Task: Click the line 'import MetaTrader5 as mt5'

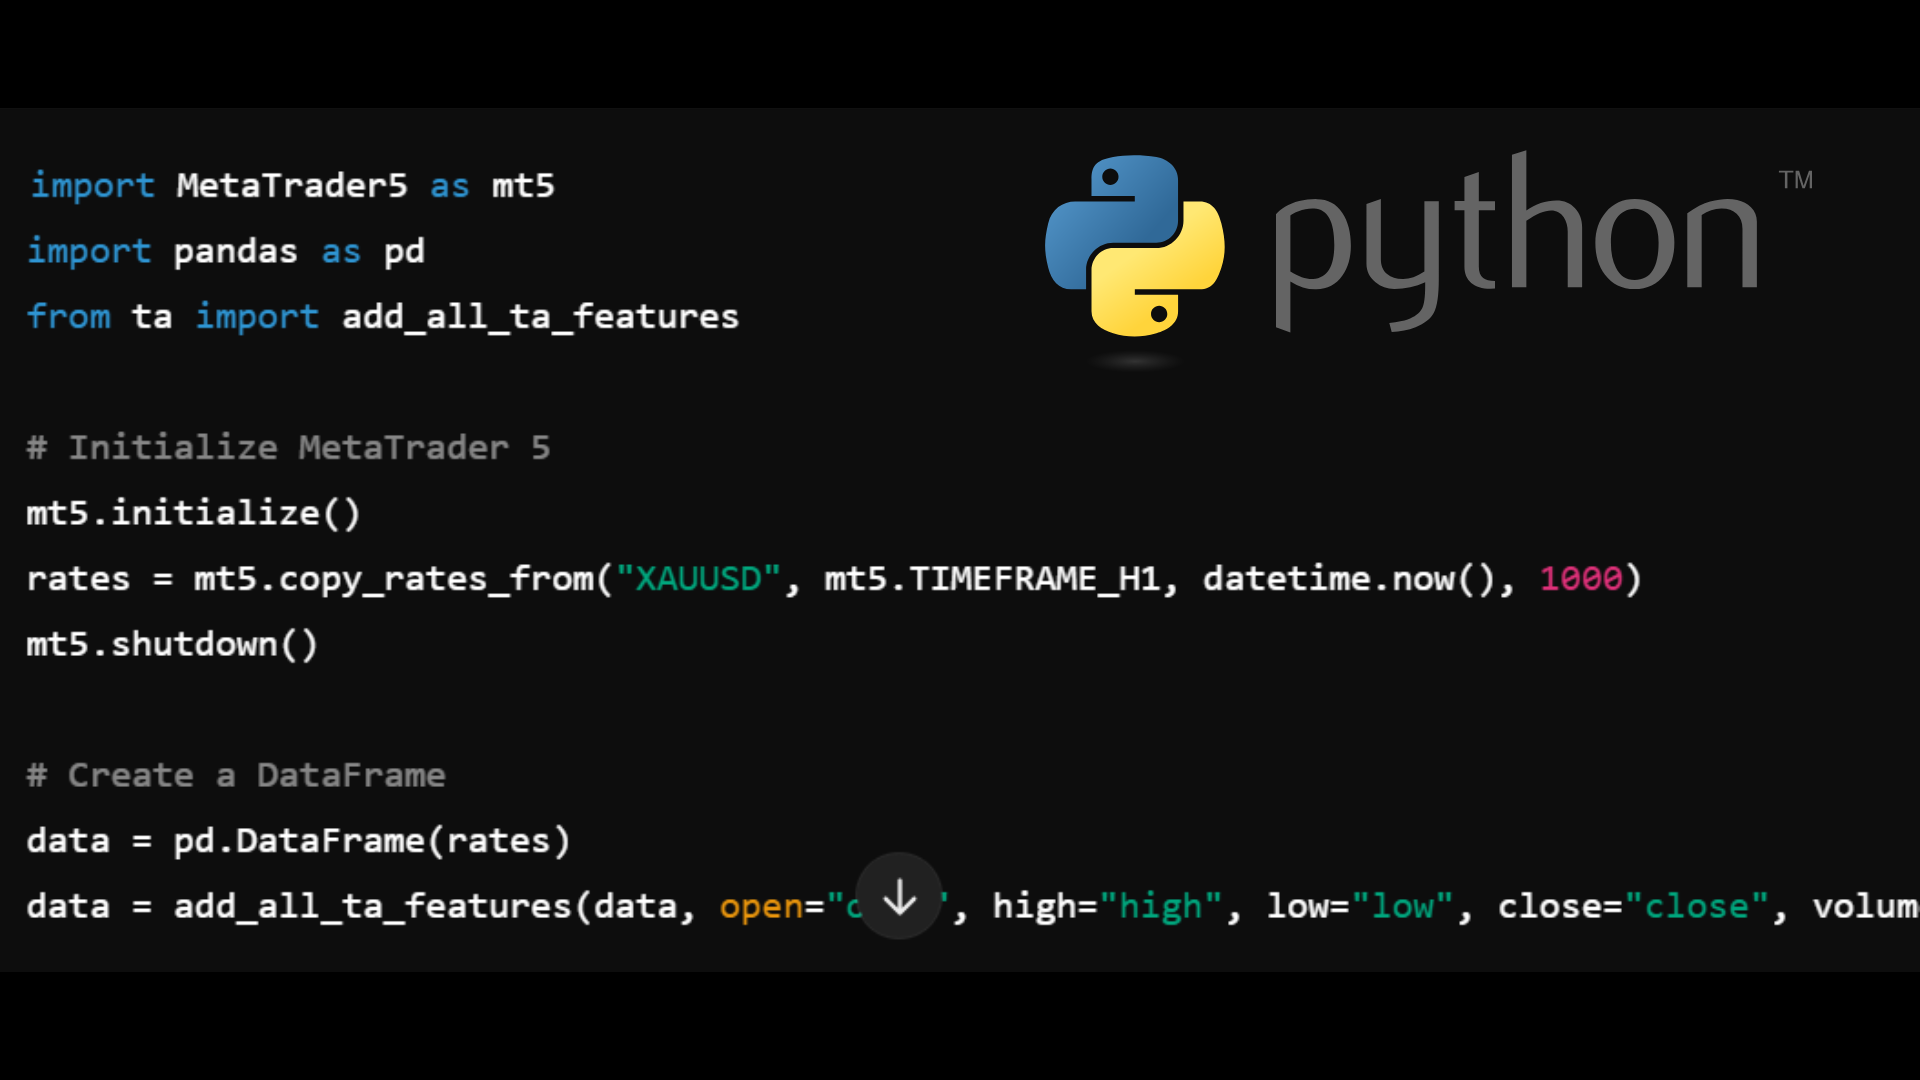Action: pyautogui.click(x=292, y=186)
